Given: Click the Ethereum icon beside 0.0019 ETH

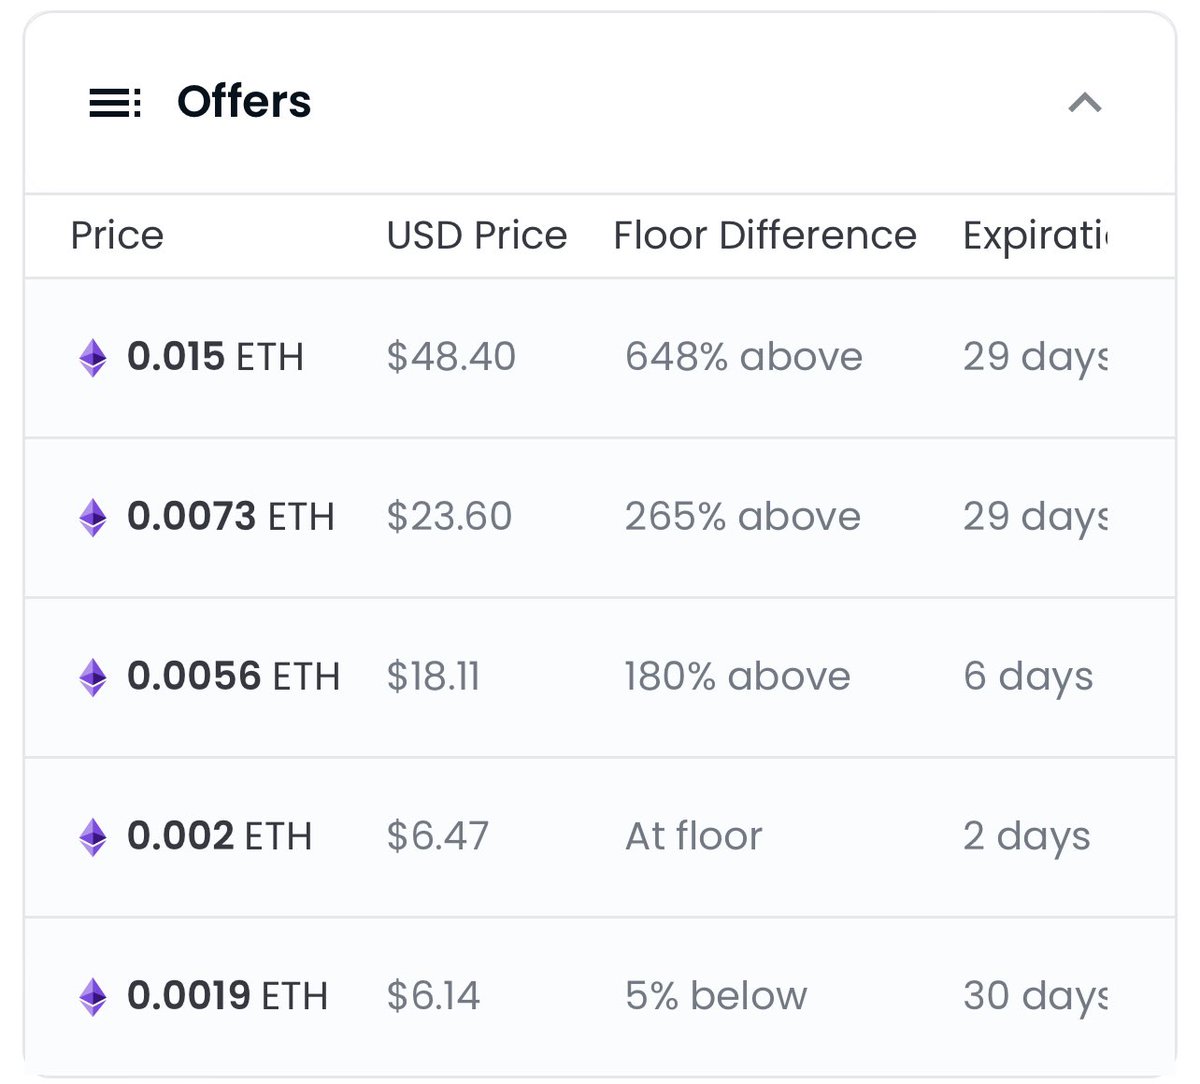Looking at the screenshot, I should pos(93,996).
